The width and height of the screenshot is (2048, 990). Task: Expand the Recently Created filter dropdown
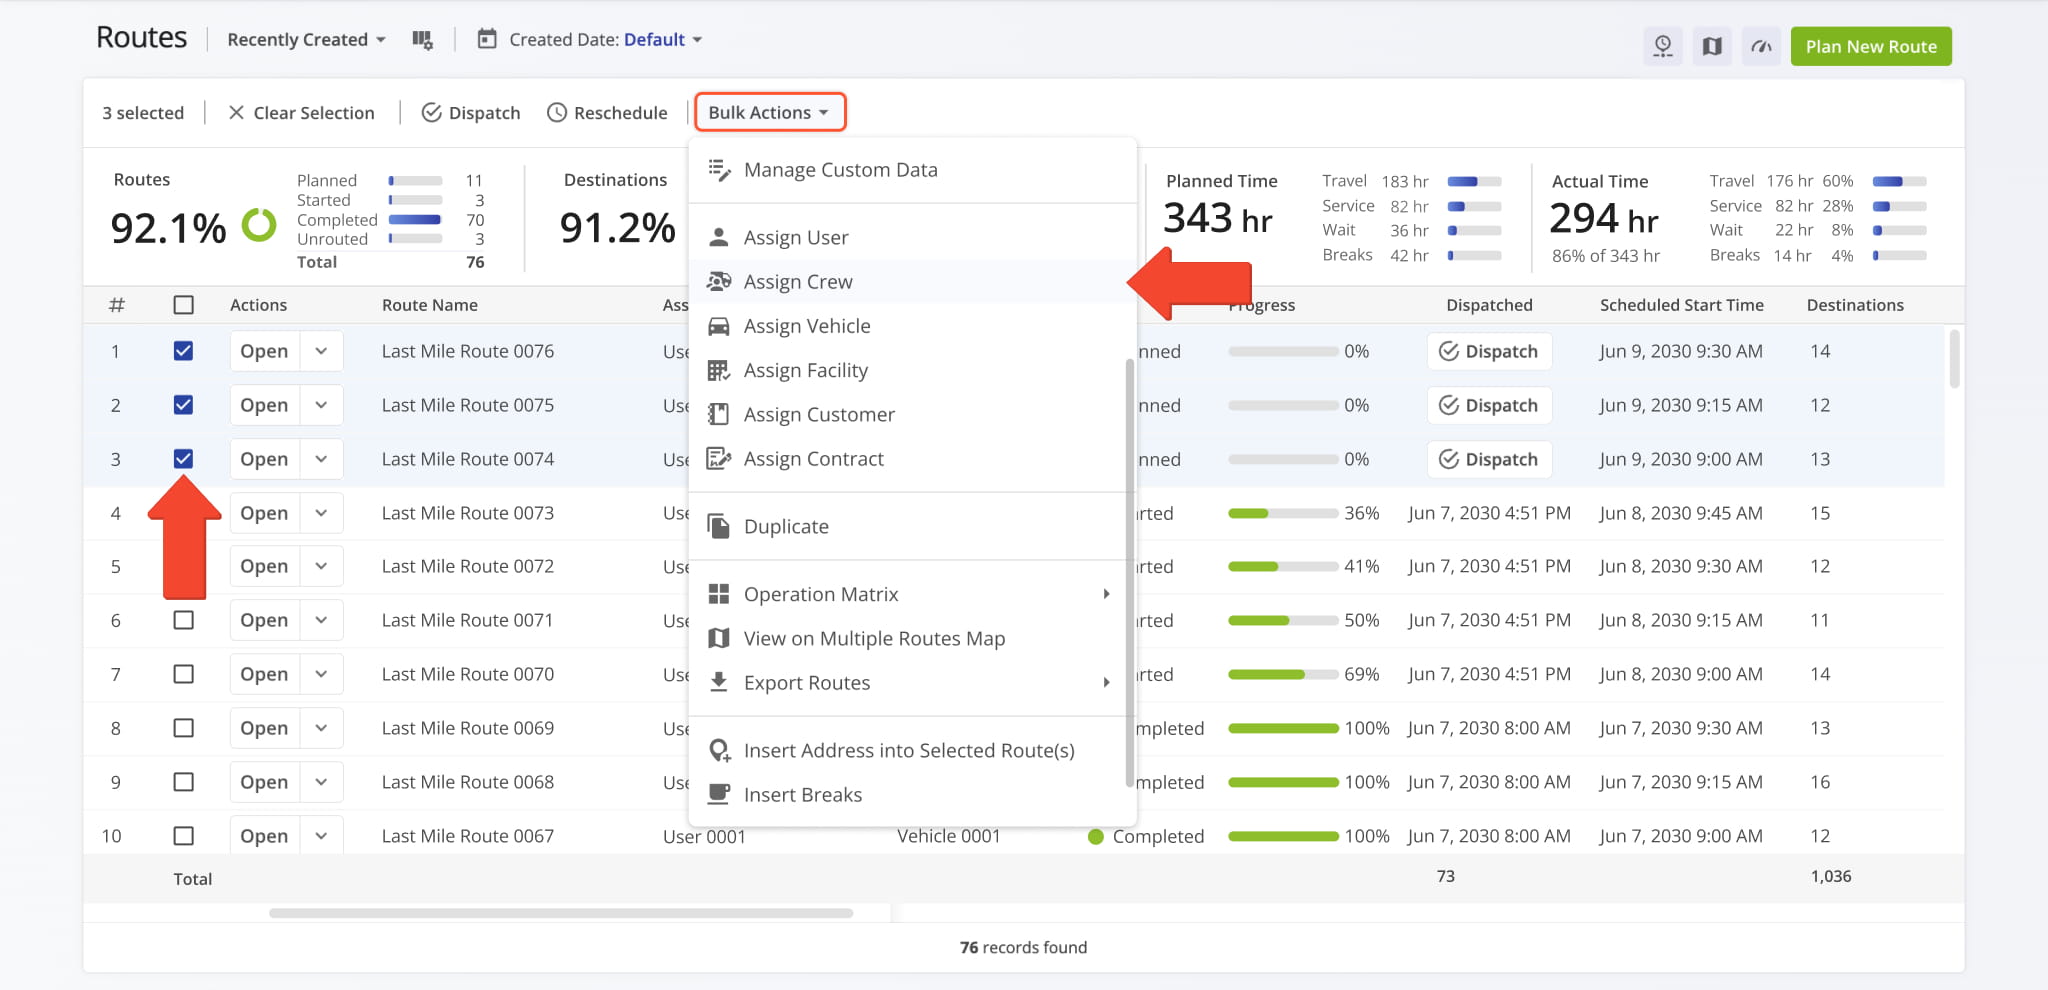306,40
